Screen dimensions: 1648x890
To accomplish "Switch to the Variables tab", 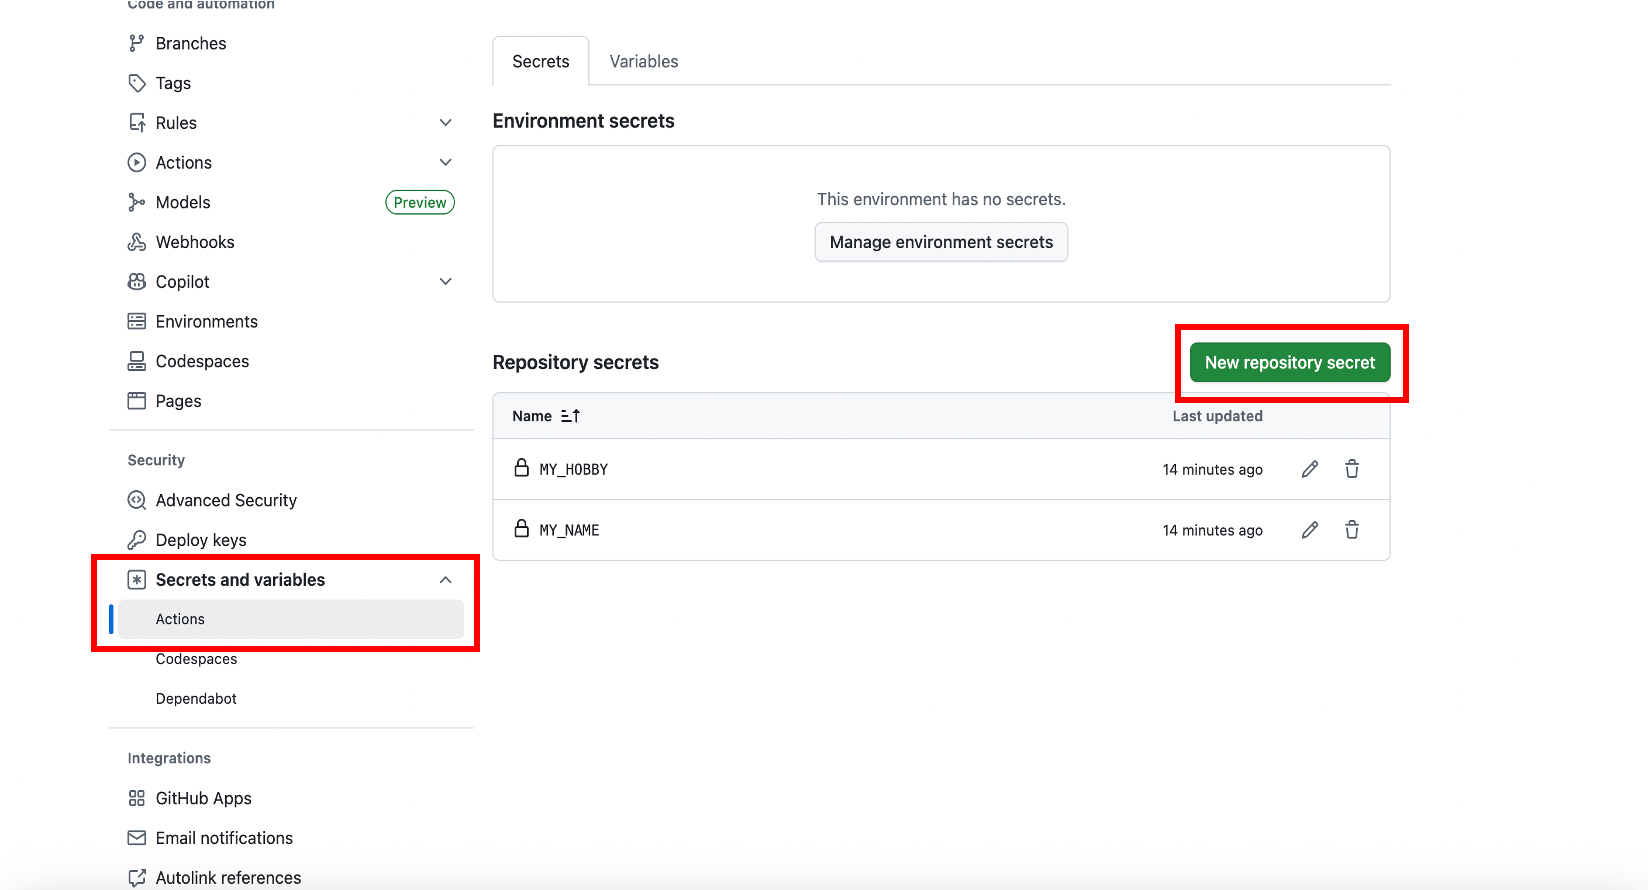I will (x=644, y=61).
